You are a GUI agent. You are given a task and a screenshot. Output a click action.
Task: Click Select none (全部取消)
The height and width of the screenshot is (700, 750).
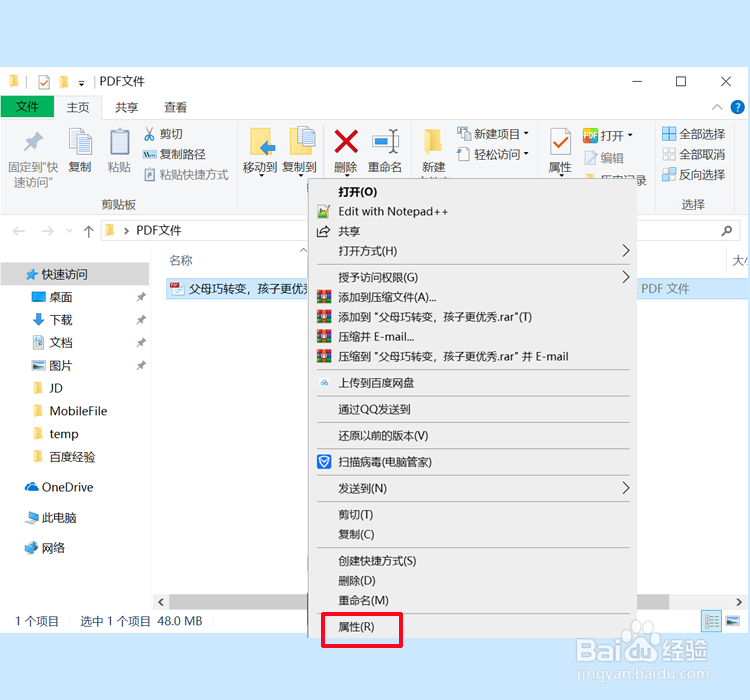coord(694,154)
